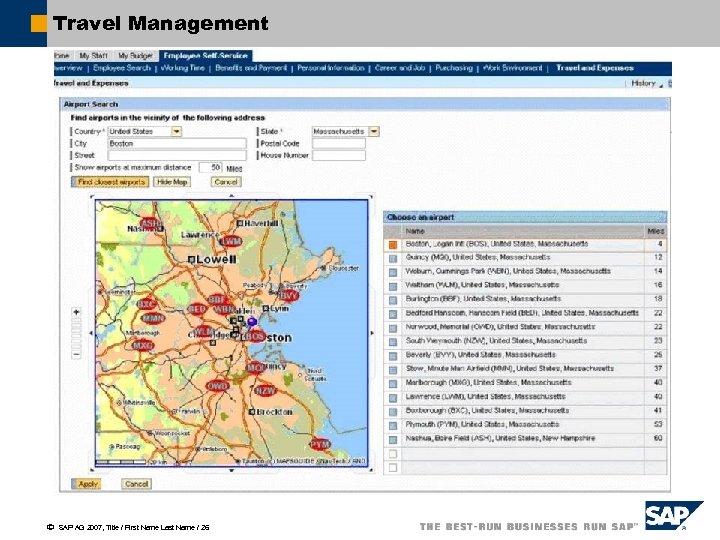720x540 pixels.
Task: Pan map diagonally with bottom-left corner arrow
Action: point(91,470)
